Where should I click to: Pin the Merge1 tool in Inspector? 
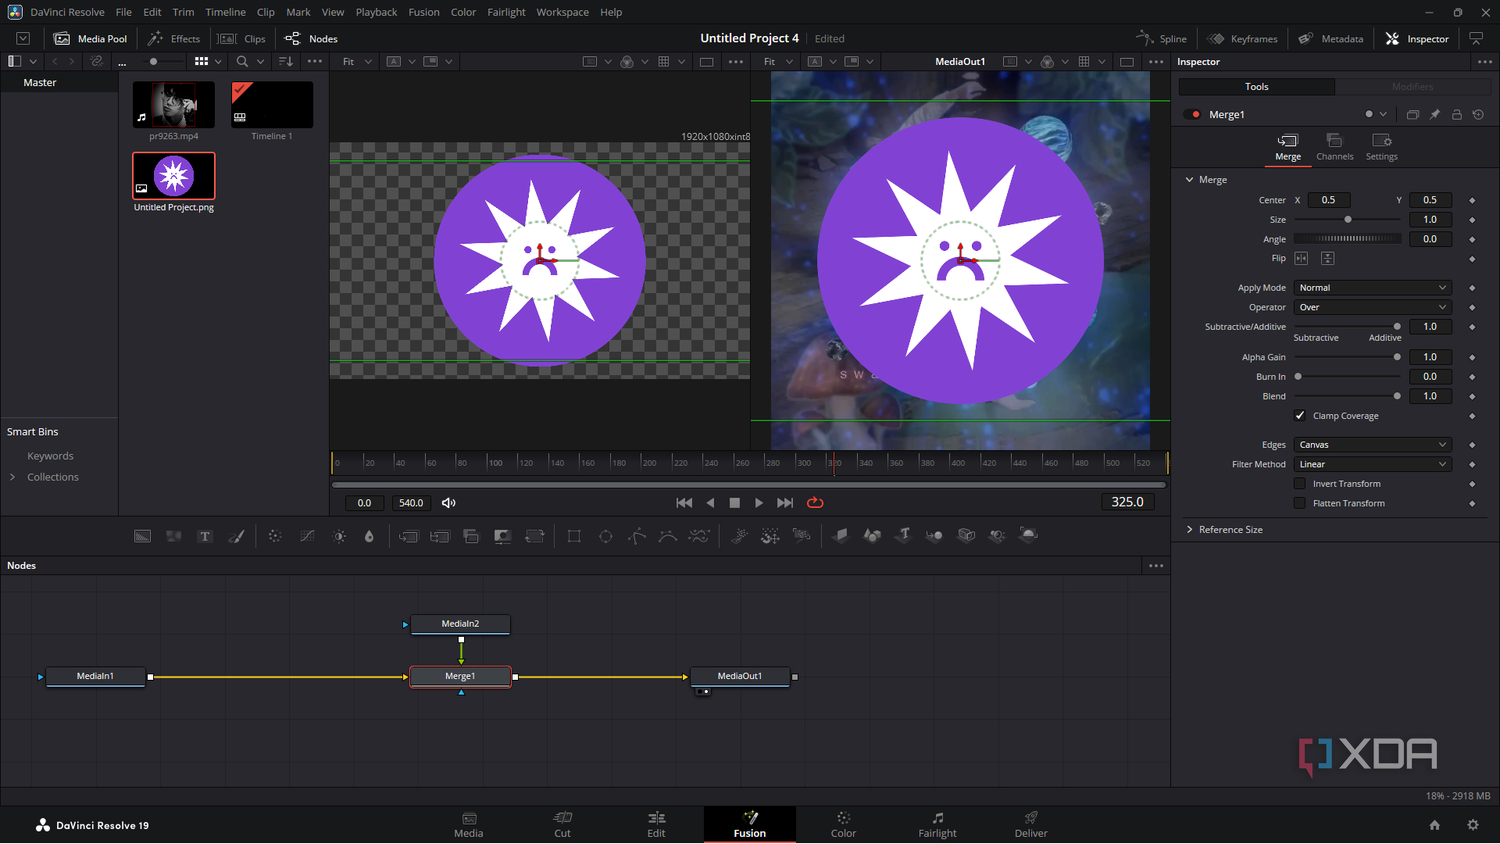coord(1435,115)
